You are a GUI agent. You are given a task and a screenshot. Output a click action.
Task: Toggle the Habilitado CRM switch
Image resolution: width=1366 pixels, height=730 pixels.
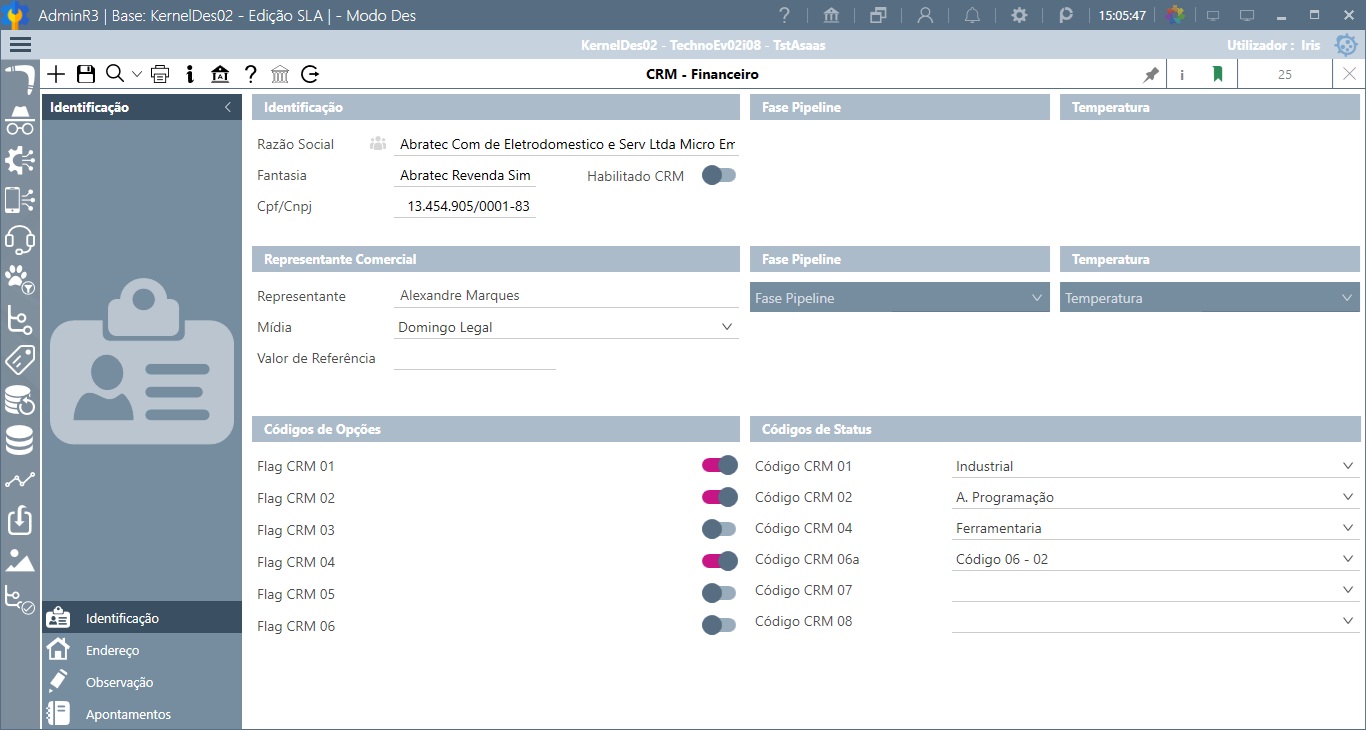[719, 176]
